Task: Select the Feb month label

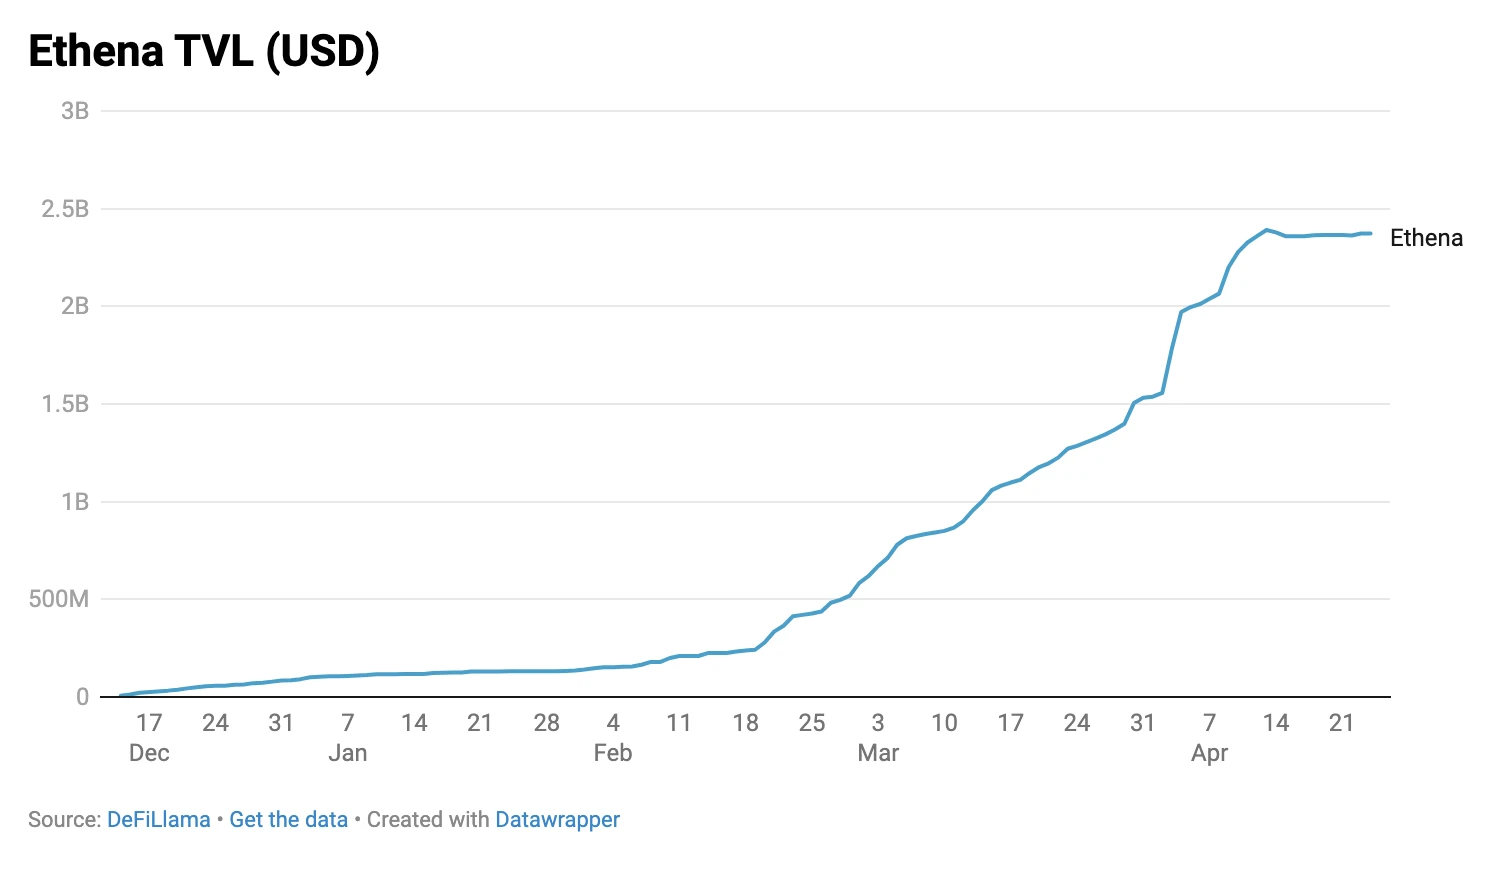Action: point(613,753)
